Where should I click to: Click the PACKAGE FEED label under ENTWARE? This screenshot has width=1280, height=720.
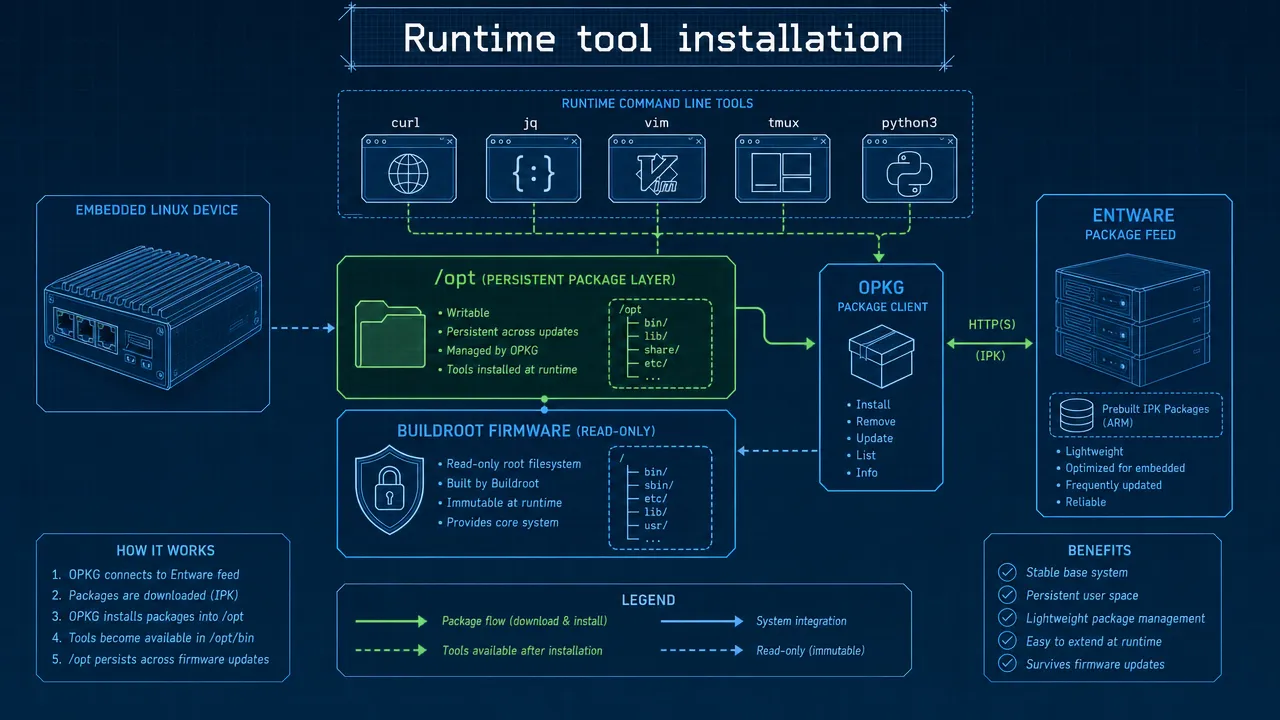pos(1130,235)
